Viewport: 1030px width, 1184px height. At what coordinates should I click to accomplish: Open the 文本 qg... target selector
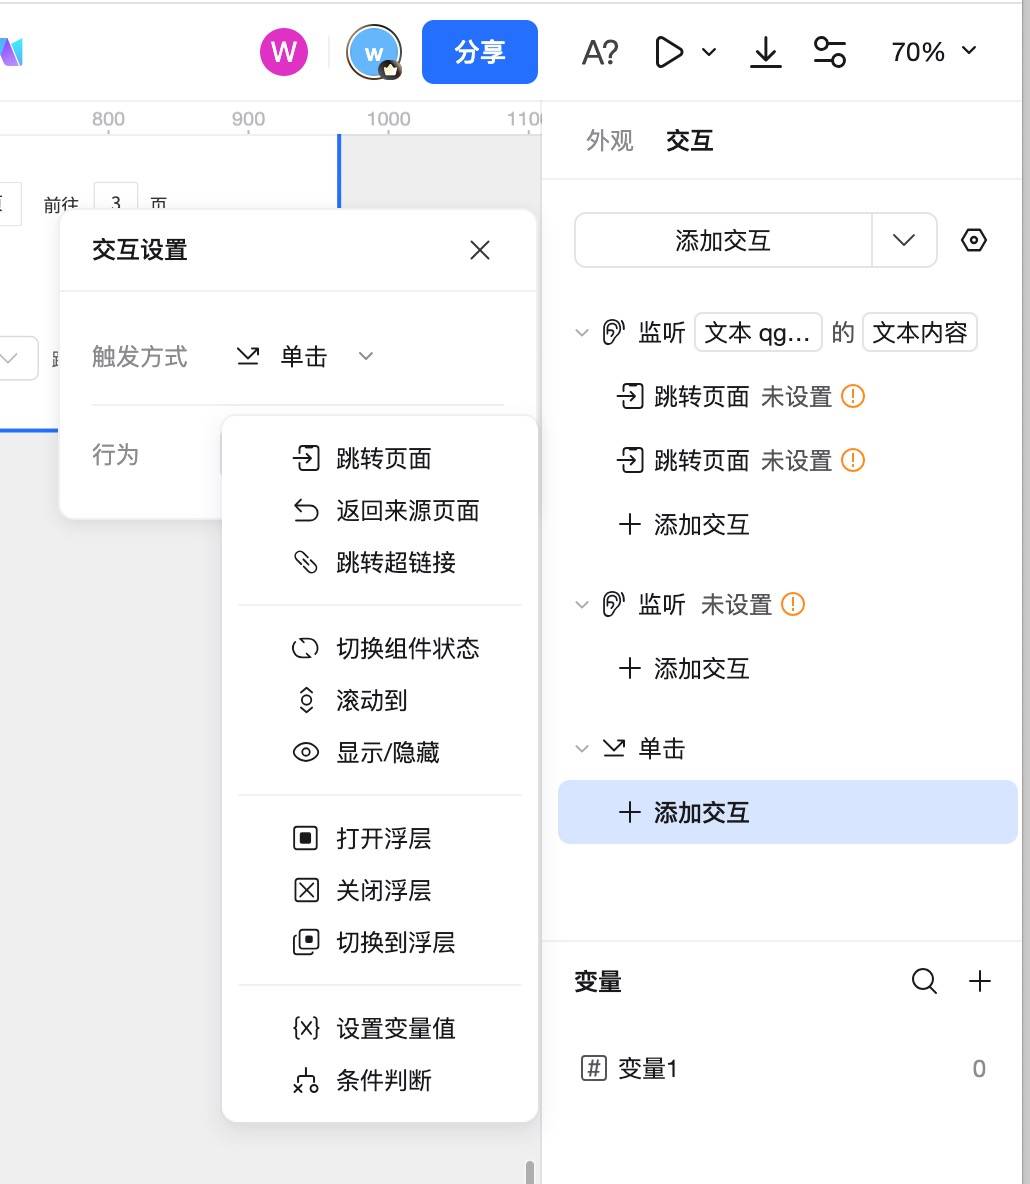(757, 332)
